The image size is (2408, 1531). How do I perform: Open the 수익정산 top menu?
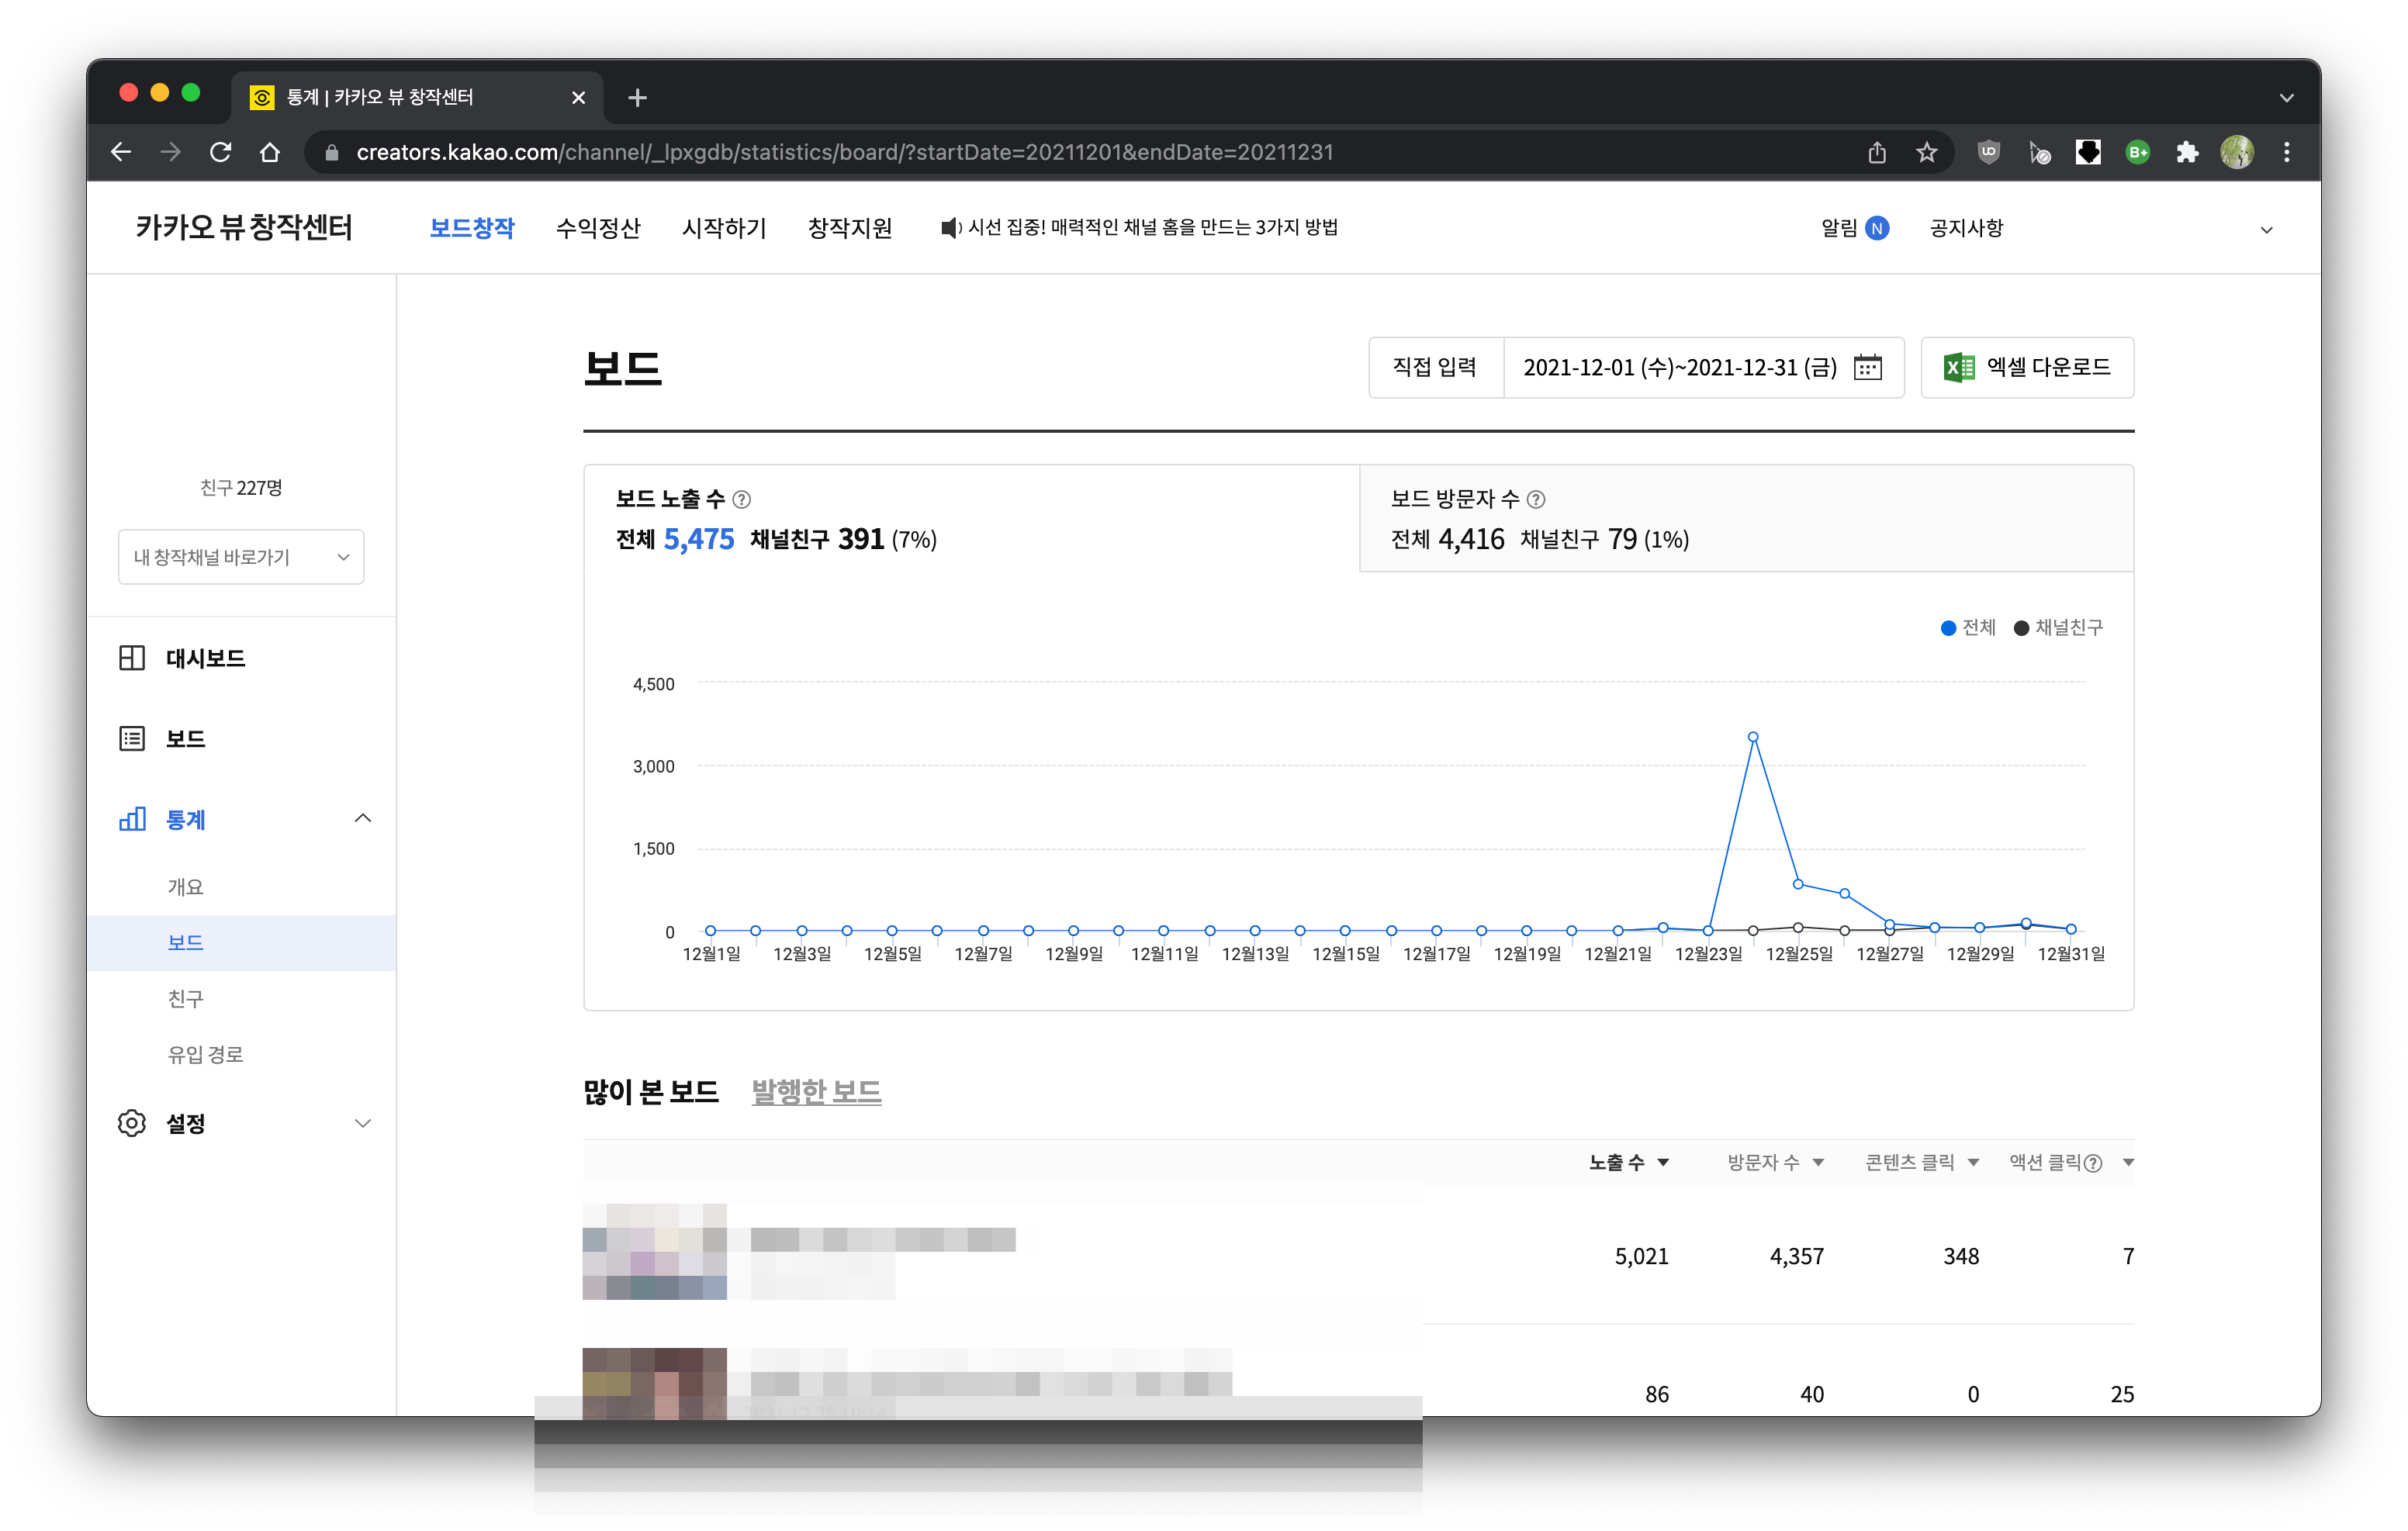pos(598,228)
